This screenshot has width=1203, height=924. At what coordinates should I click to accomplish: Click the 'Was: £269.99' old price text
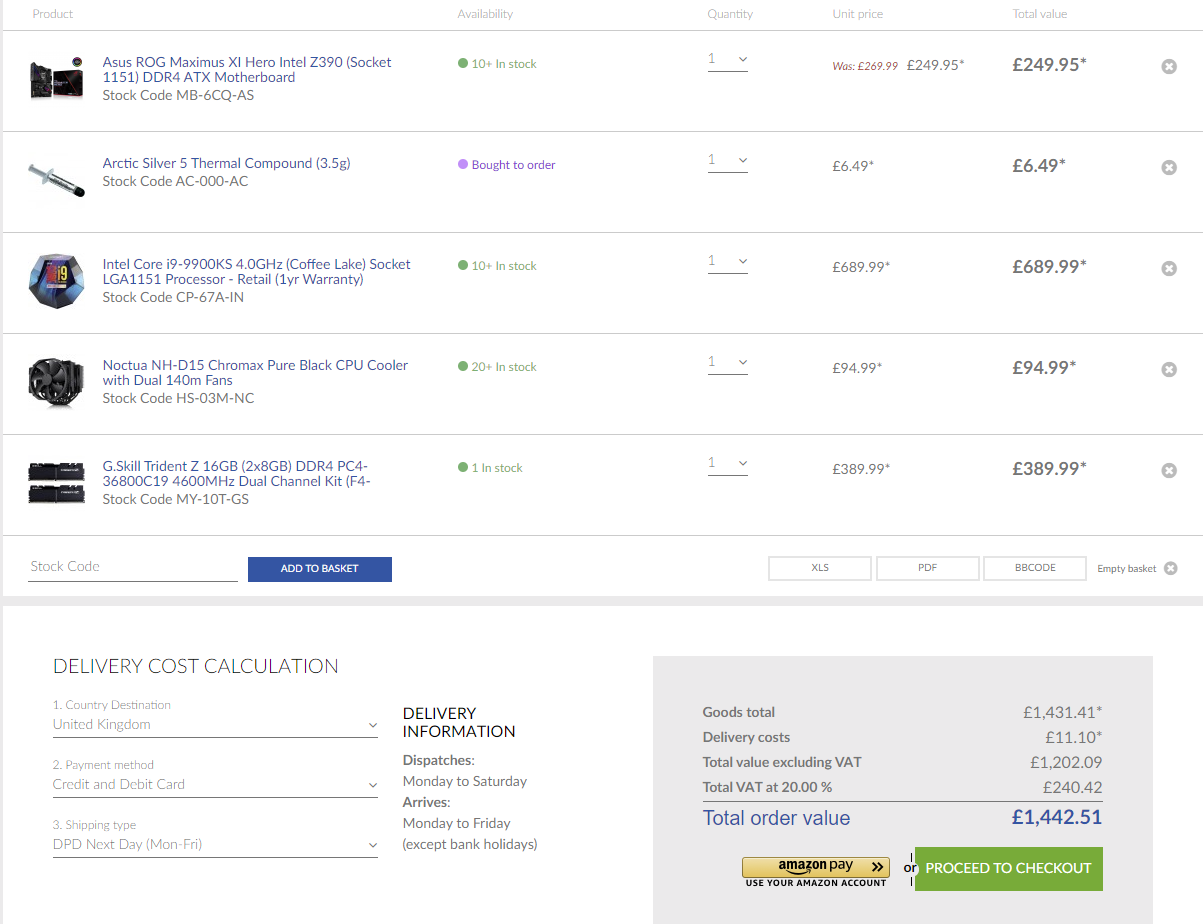pyautogui.click(x=865, y=66)
